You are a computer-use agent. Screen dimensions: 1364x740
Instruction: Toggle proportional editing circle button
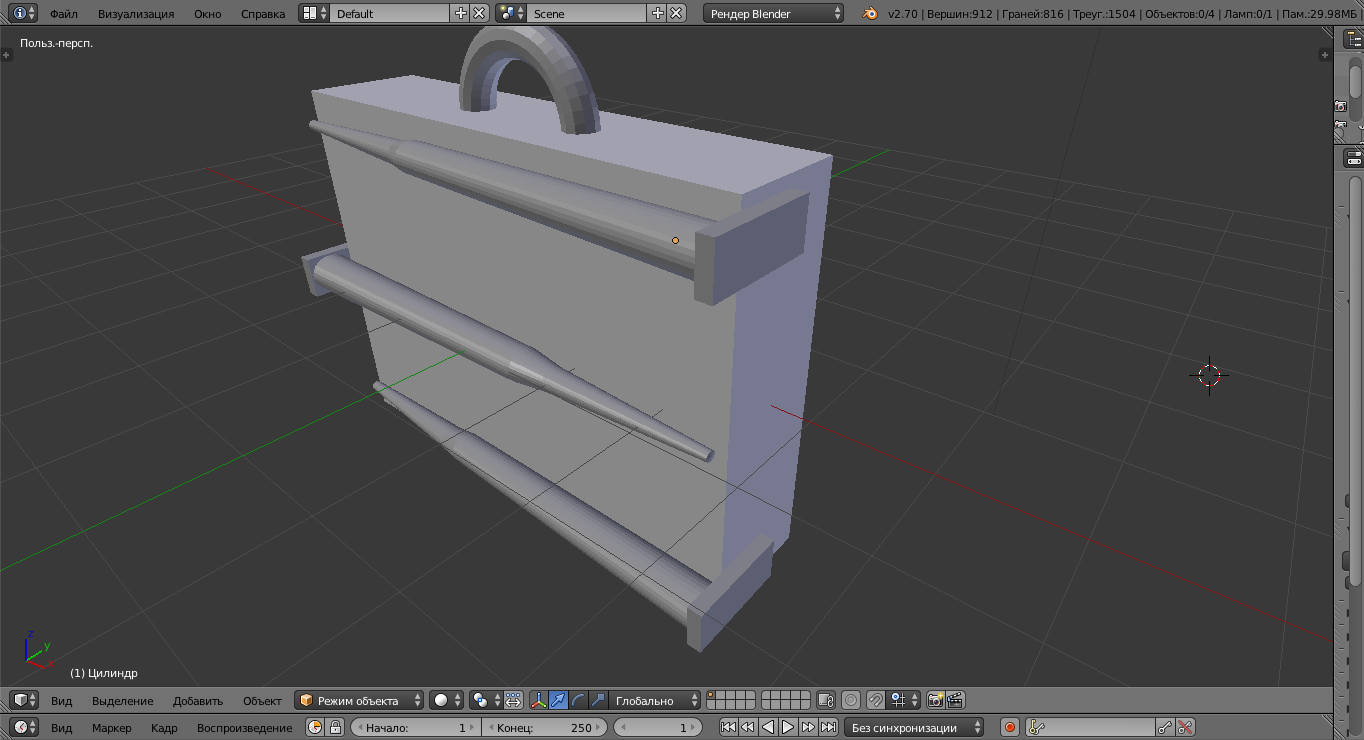point(851,701)
